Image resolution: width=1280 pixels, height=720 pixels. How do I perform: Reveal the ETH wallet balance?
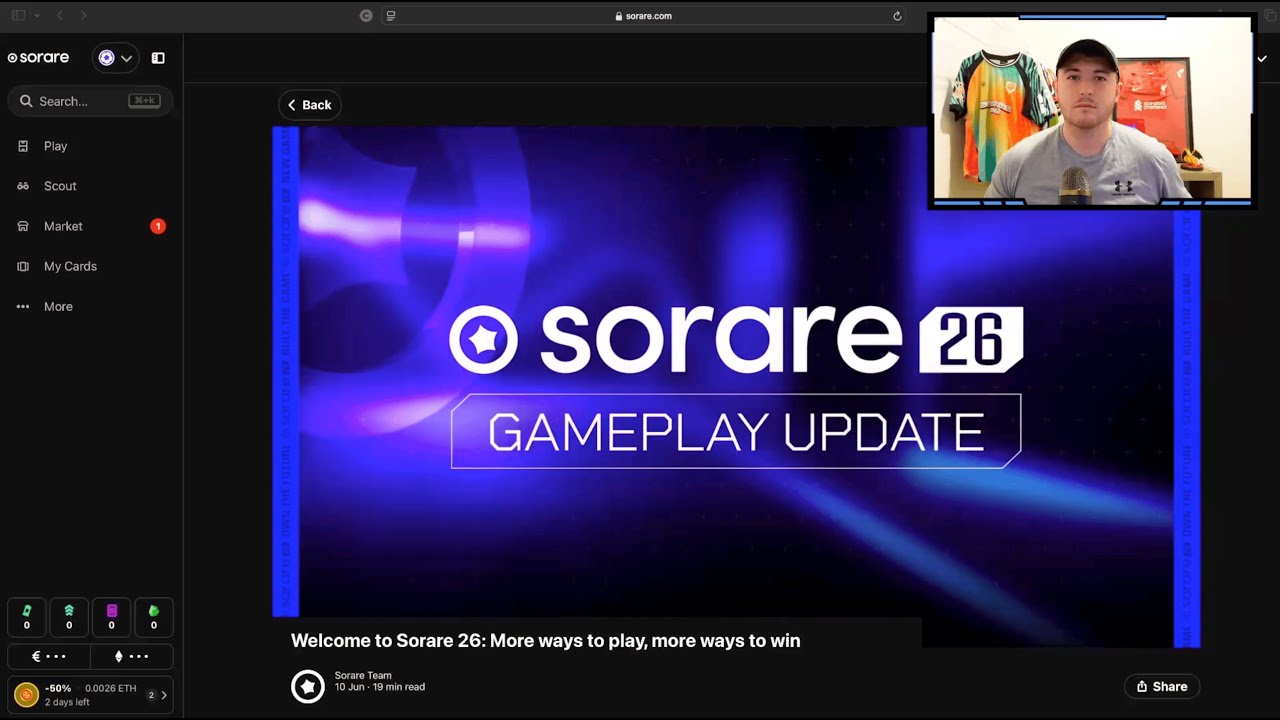point(131,657)
